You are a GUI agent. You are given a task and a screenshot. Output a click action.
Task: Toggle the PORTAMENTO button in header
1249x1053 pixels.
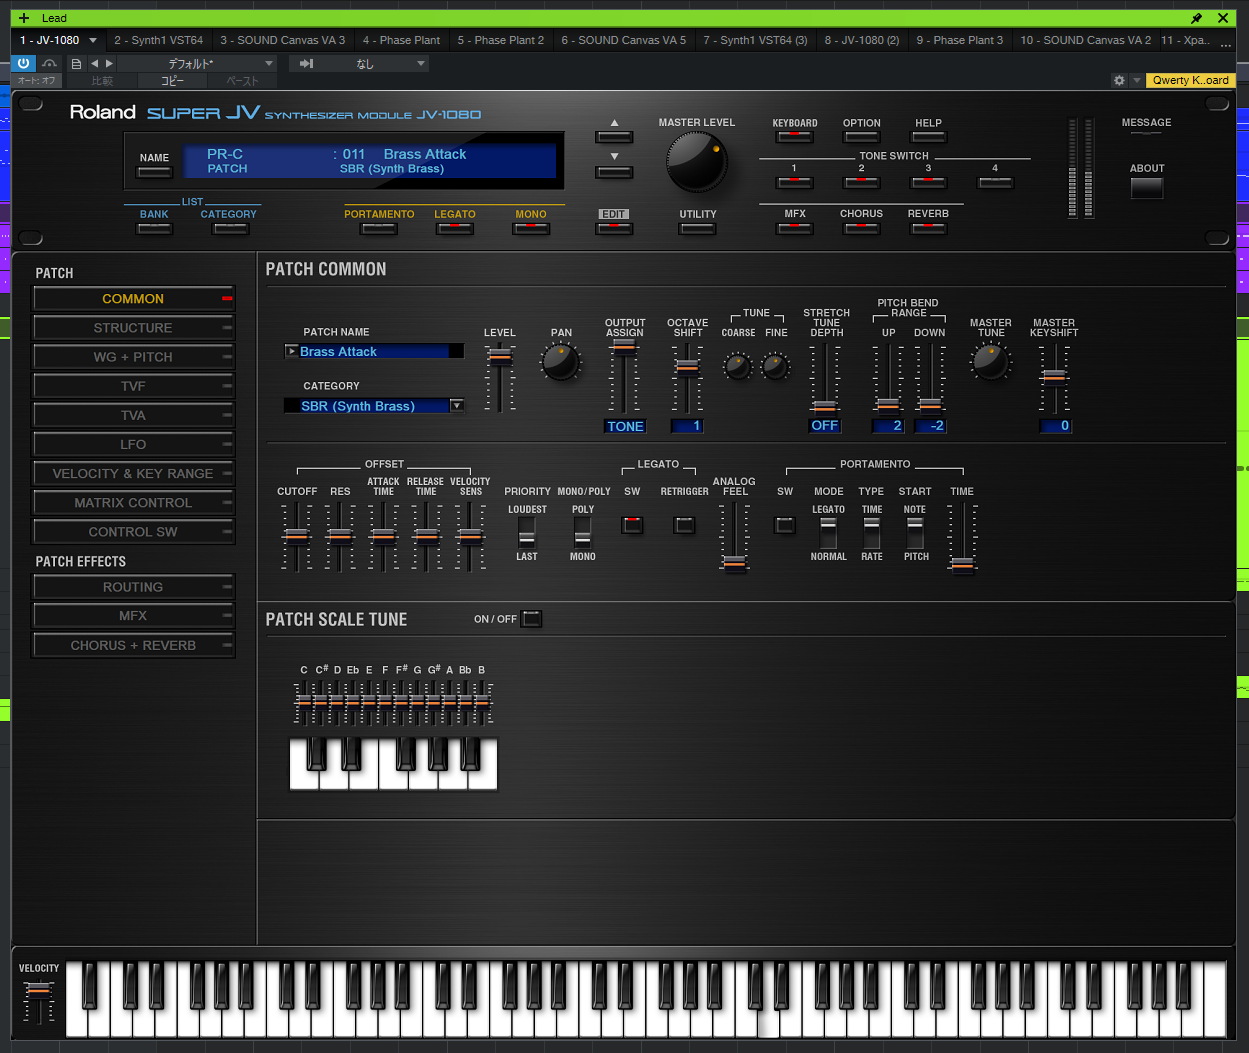[x=378, y=228]
